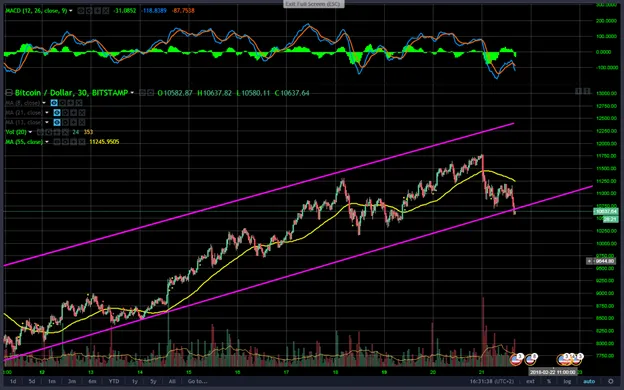Remove MA (55, close) using its X icon
The height and width of the screenshot is (390, 624).
[82, 142]
